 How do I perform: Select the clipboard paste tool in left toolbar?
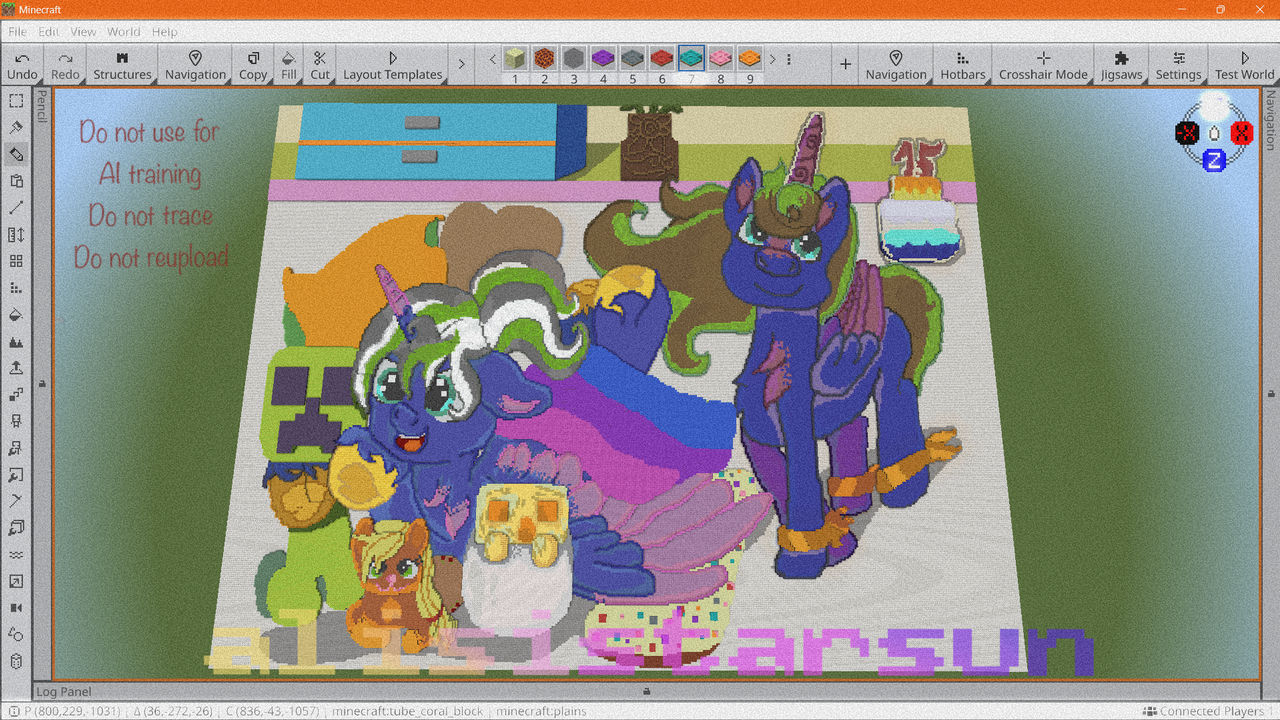tap(16, 181)
